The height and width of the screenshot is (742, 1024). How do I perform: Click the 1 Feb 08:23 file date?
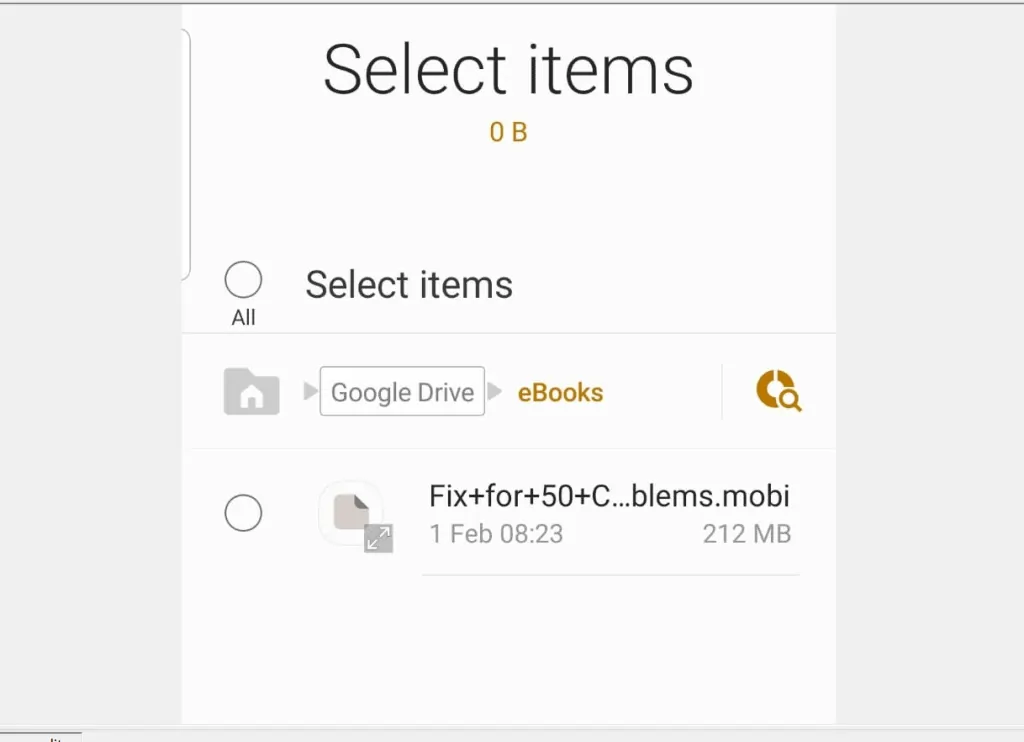point(496,534)
